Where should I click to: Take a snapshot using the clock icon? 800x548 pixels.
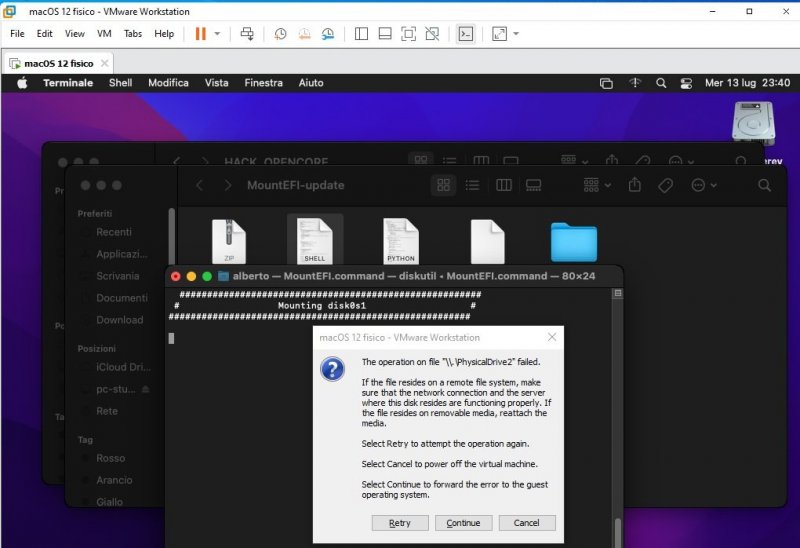point(281,33)
